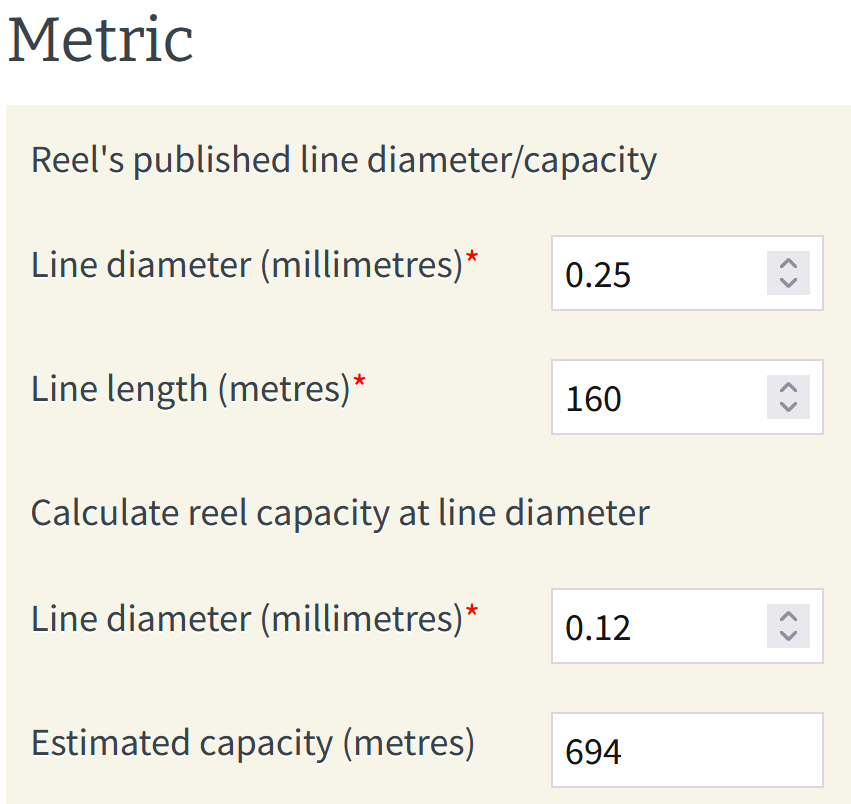Click the red asterisk beside Line length
The height and width of the screenshot is (804, 851).
coord(360,383)
